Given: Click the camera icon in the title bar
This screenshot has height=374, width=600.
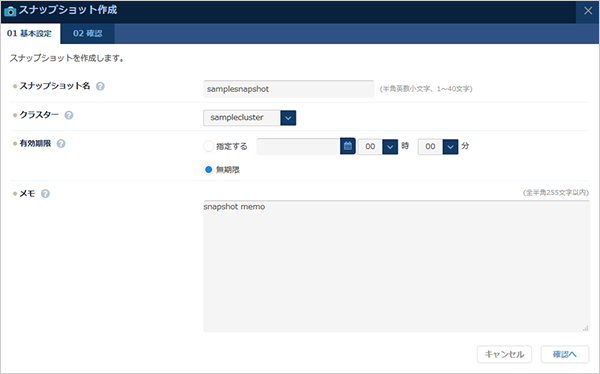Looking at the screenshot, I should (10, 11).
